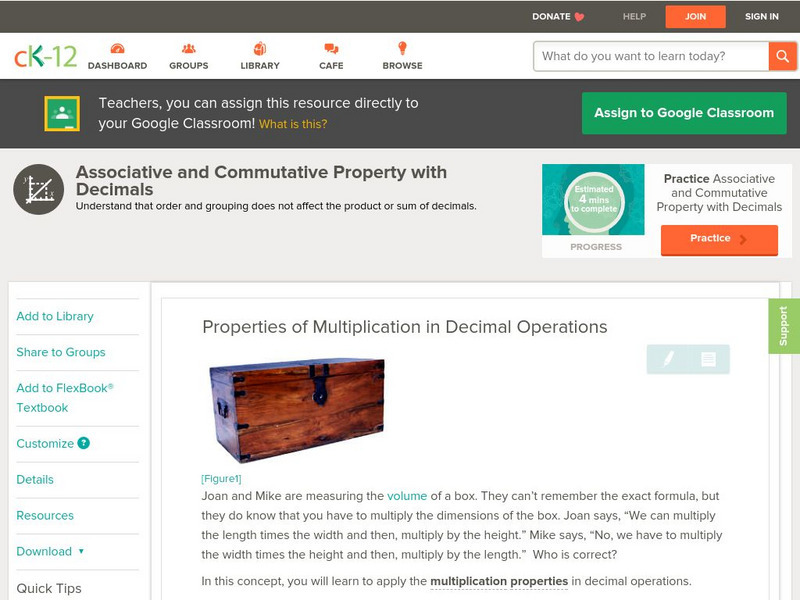800x600 pixels.
Task: Click 'Properties of Multiplication in Decimal Operations' heading
Action: [x=405, y=327]
